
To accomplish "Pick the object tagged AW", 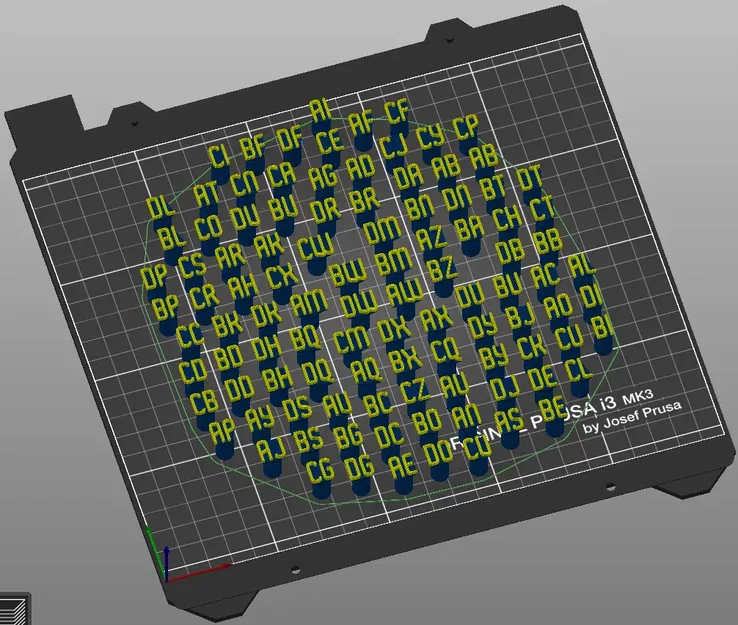I will point(404,293).
